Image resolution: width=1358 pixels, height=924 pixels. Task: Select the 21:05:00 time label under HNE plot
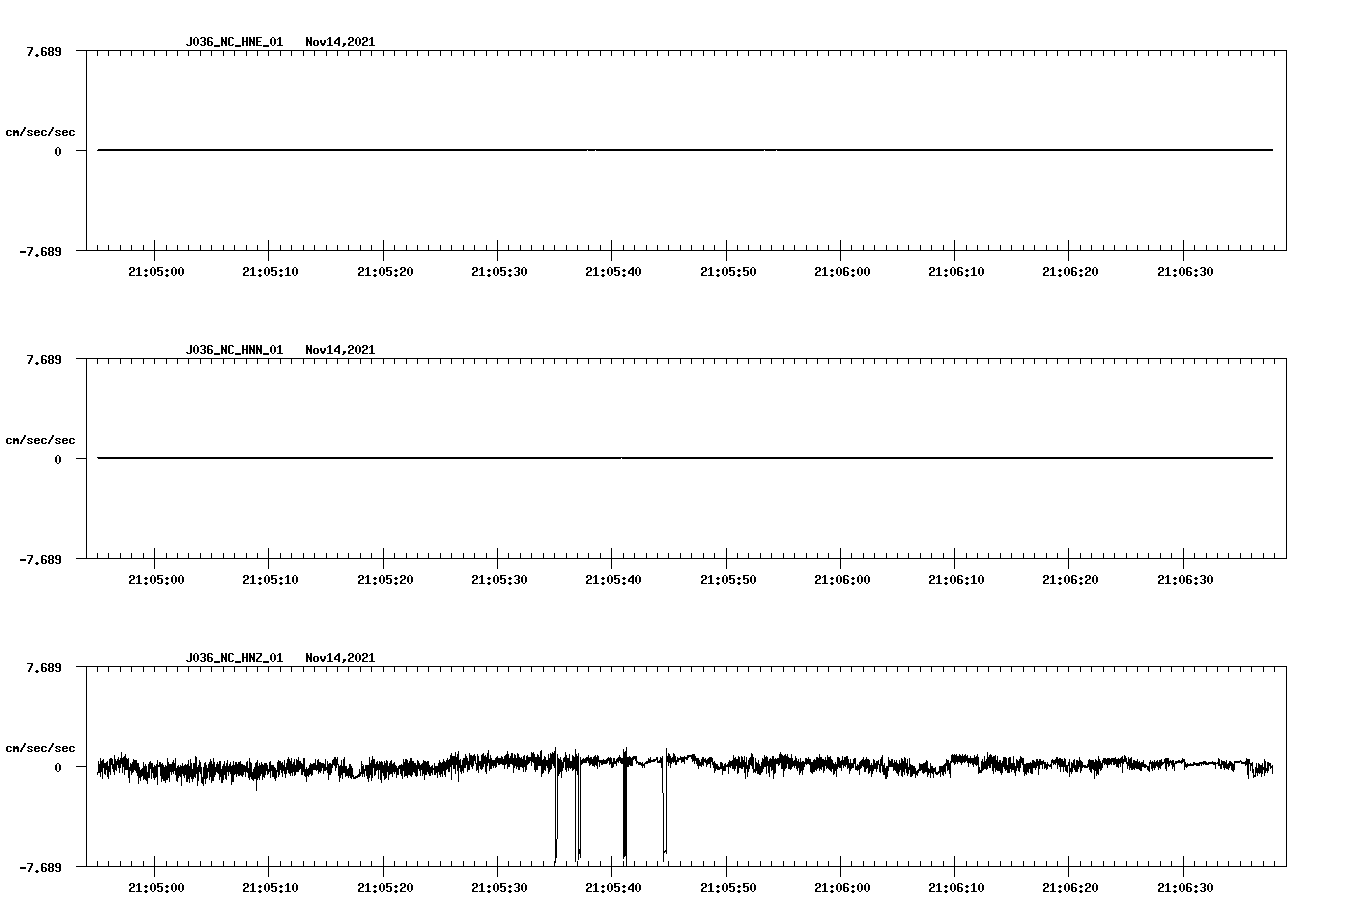156,272
